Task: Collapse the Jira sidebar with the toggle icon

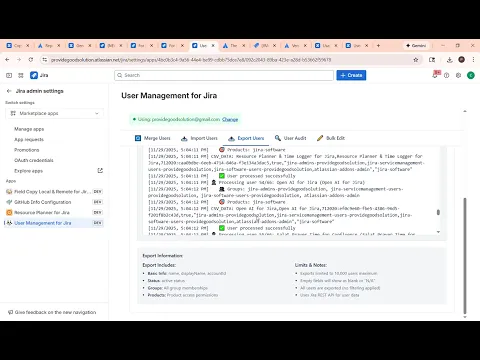Action: click(x=9, y=75)
